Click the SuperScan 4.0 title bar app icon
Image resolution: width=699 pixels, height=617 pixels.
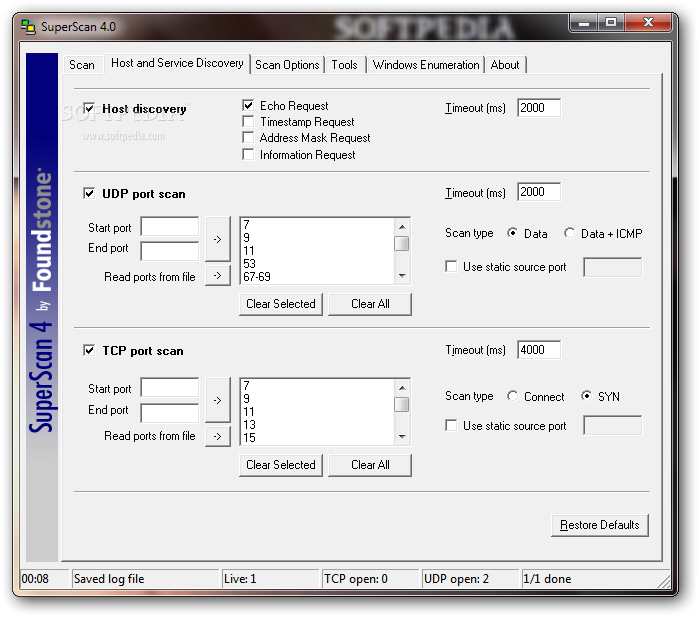(28, 27)
